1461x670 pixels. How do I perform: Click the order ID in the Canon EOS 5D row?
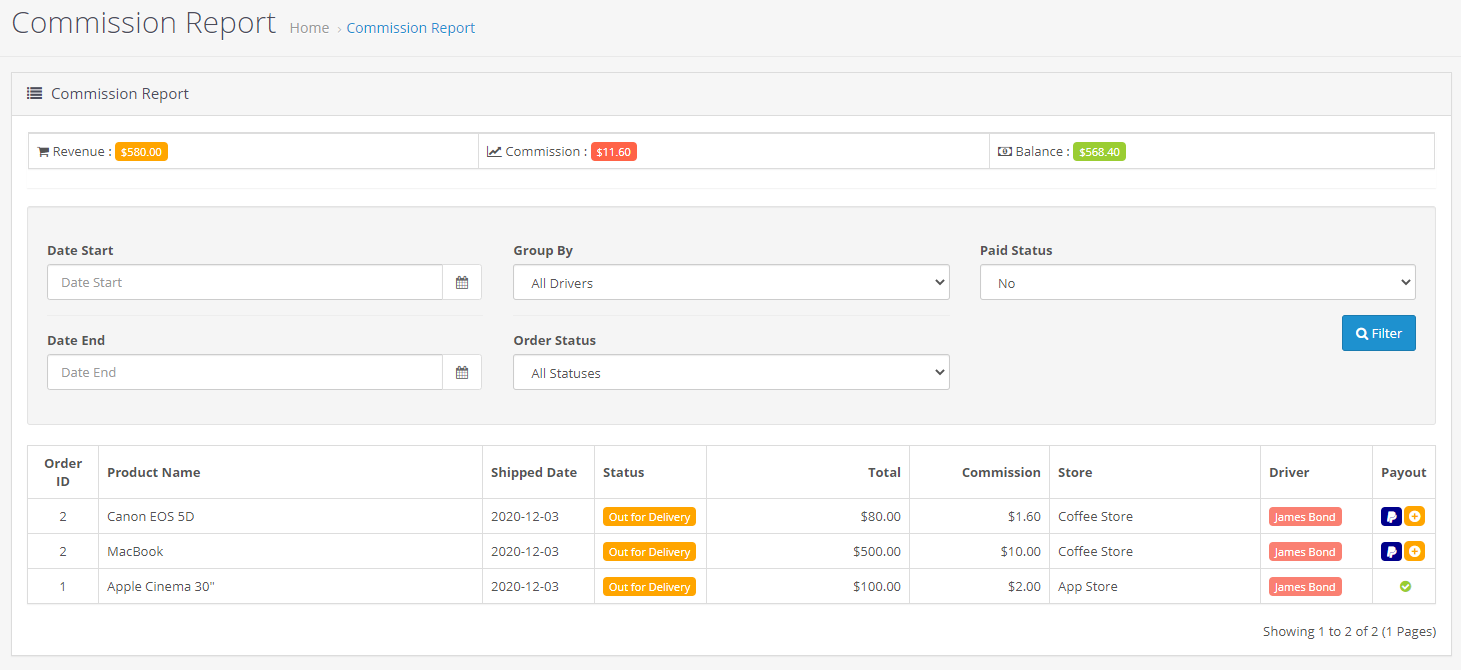tap(63, 517)
